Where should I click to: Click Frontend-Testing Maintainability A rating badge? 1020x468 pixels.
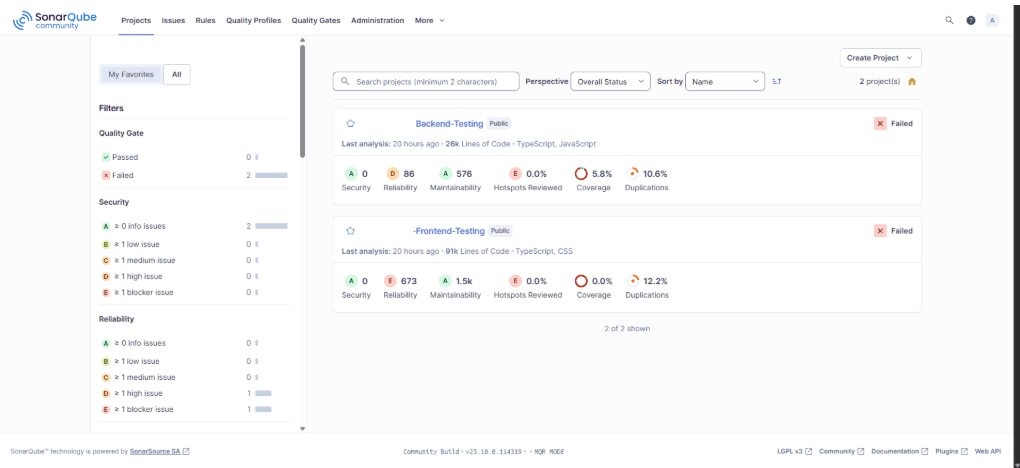[x=445, y=281]
